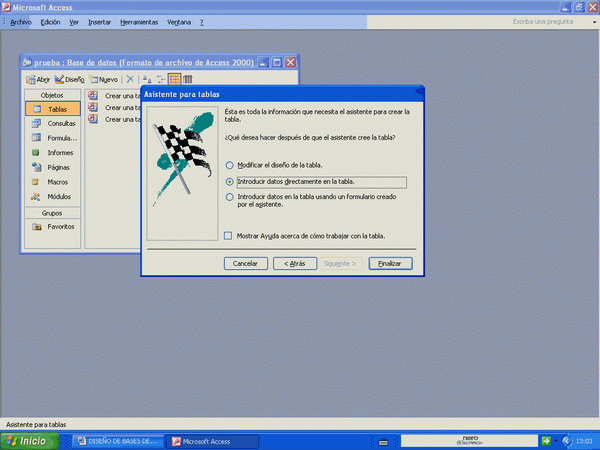The image size is (600, 450).
Task: Open Informes objects
Action: pyautogui.click(x=53, y=153)
